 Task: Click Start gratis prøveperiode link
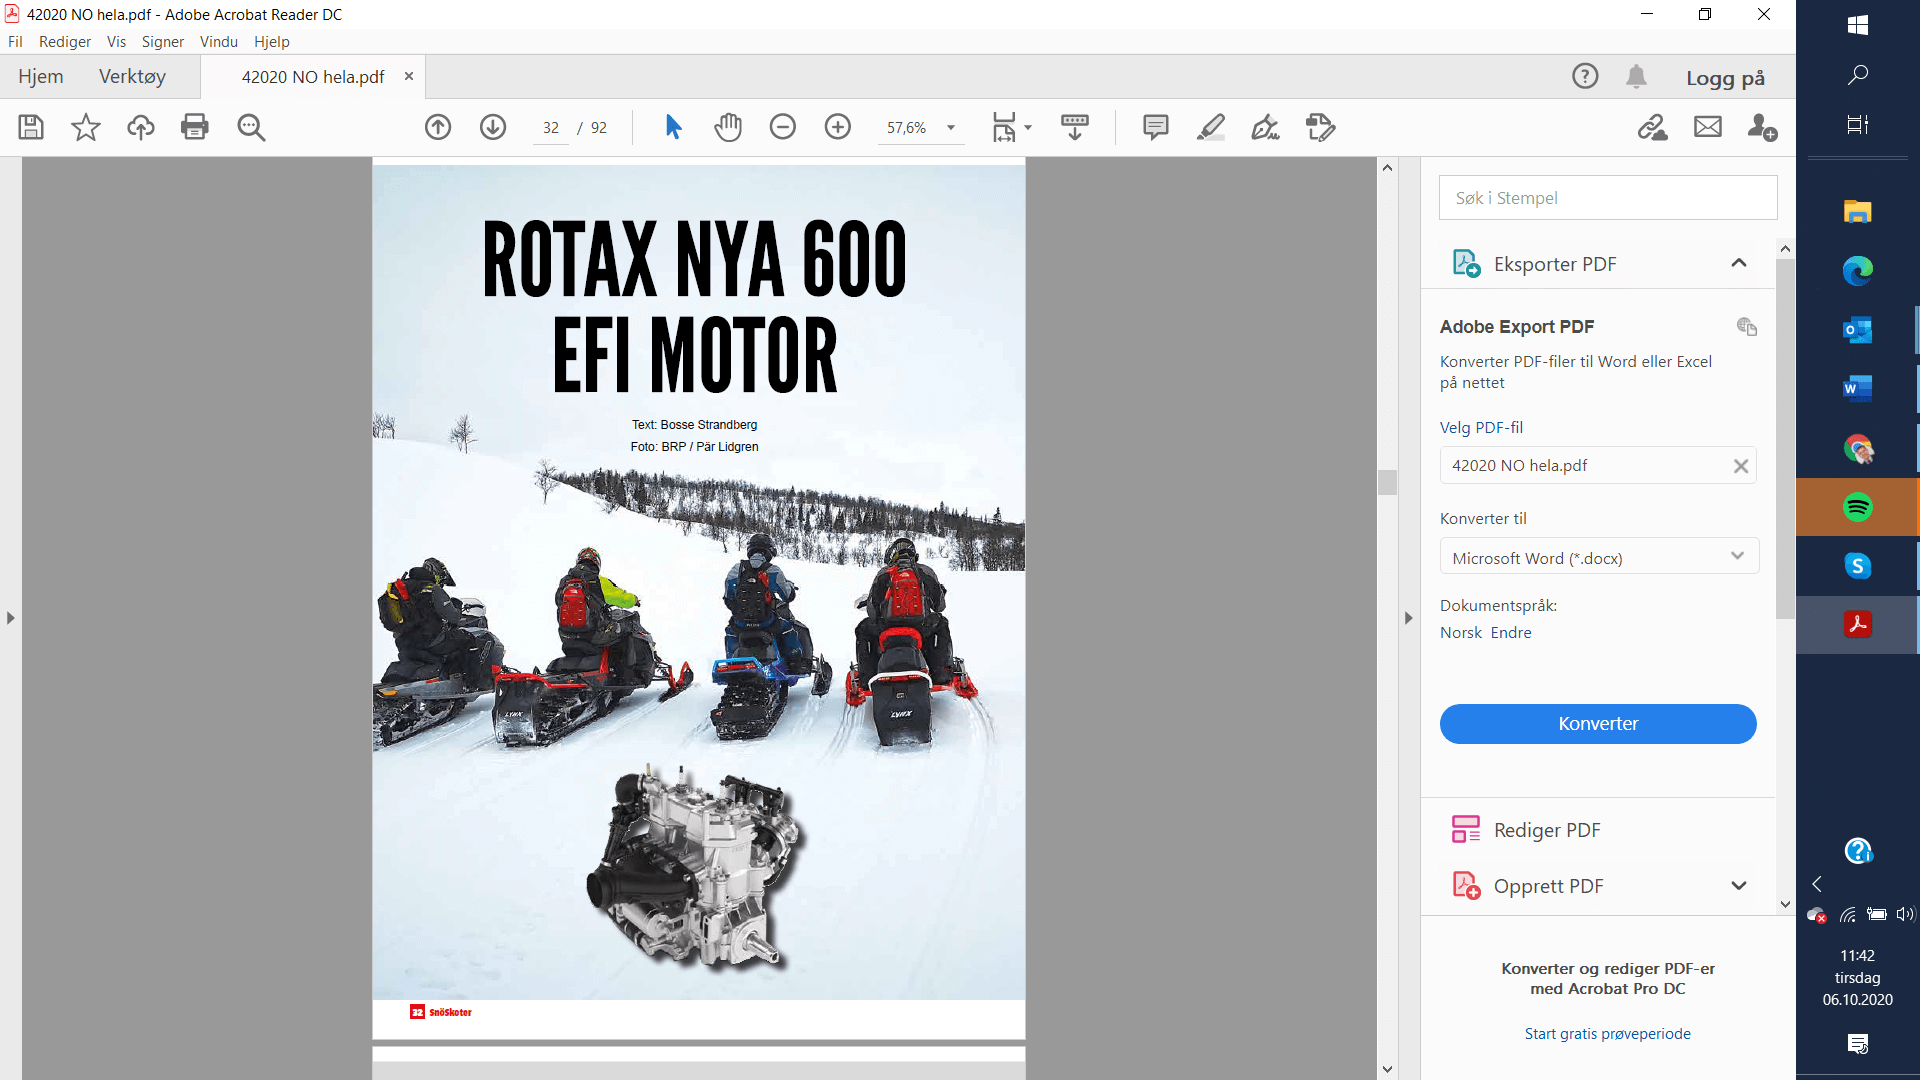pyautogui.click(x=1607, y=1034)
